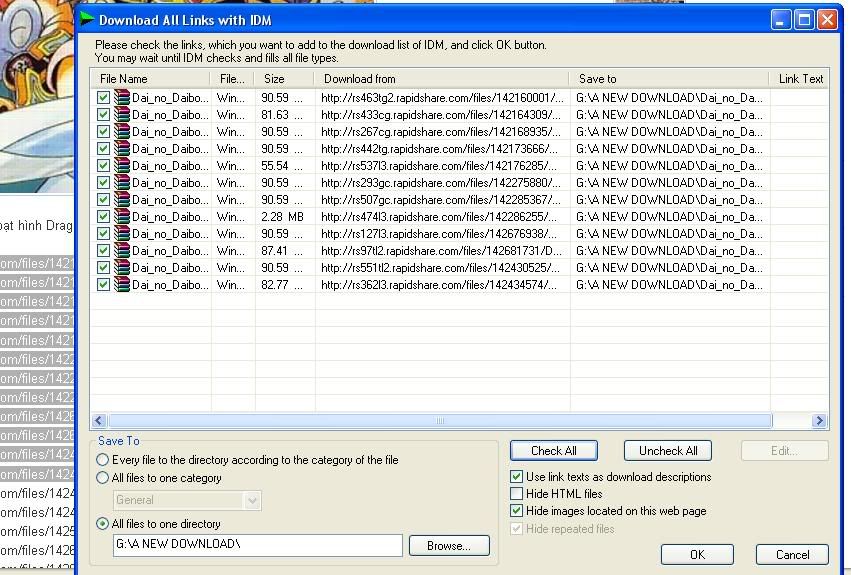Select the rs442tg.rapidshare.com link text
The height and width of the screenshot is (575, 851).
pos(439,149)
